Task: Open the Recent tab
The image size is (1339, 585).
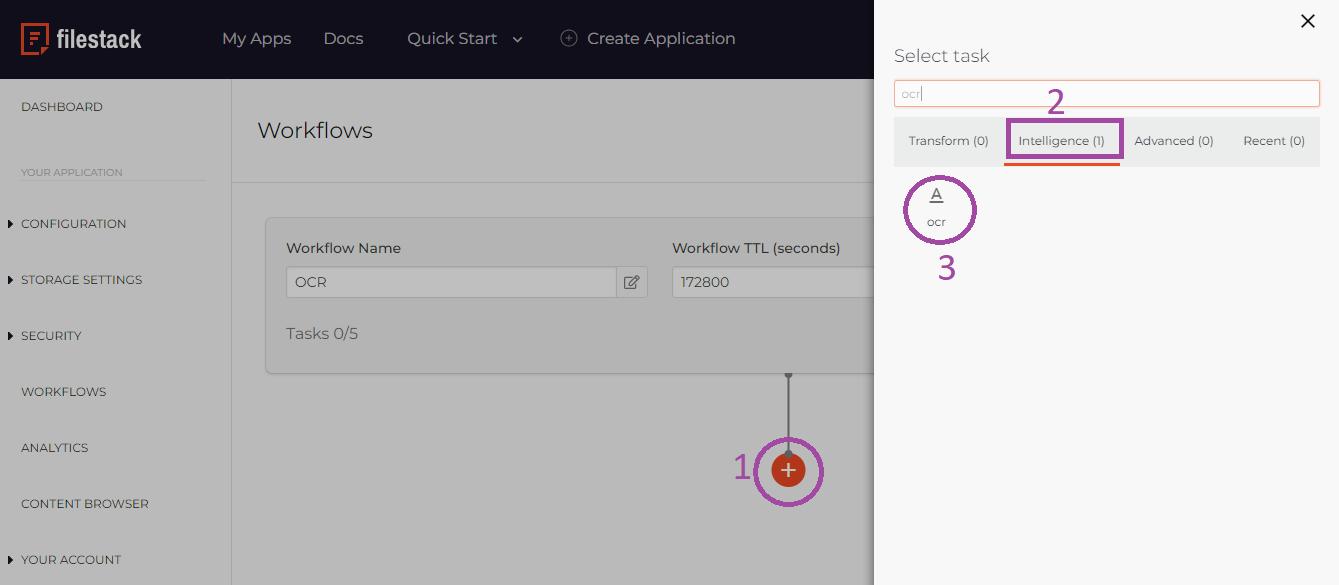Action: click(1273, 141)
